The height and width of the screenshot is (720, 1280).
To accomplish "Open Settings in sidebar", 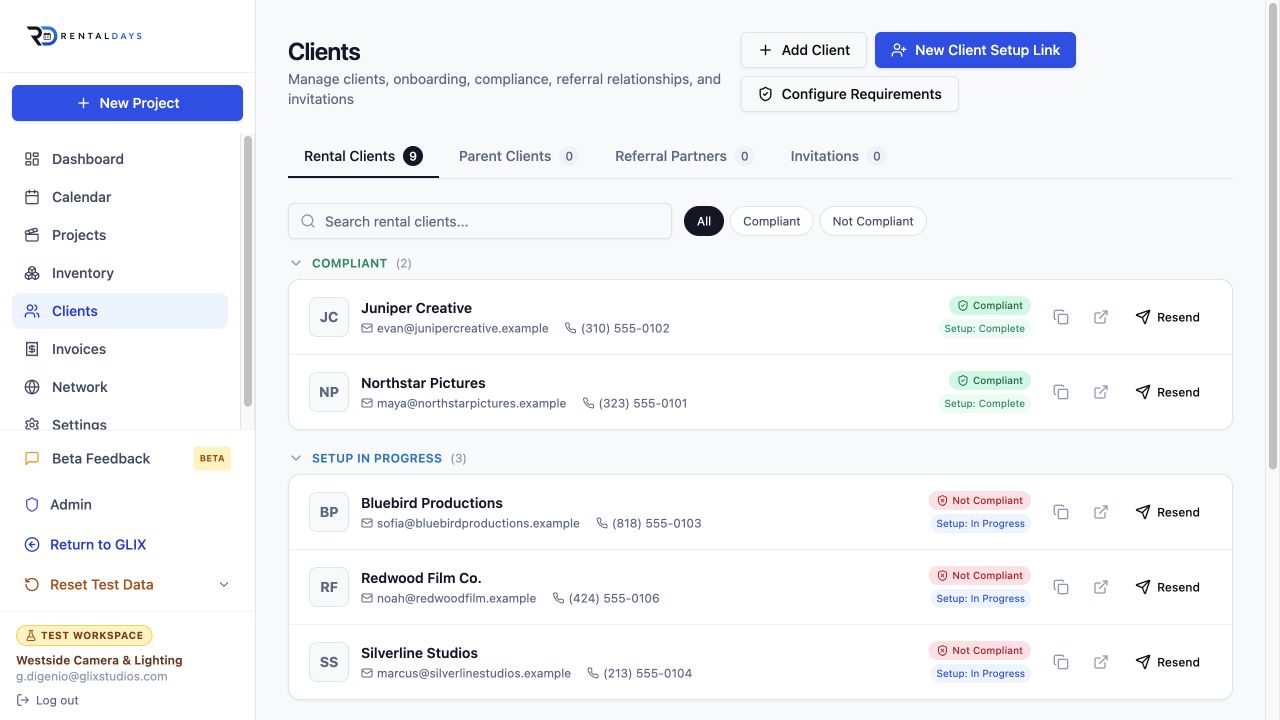I will [x=120, y=422].
